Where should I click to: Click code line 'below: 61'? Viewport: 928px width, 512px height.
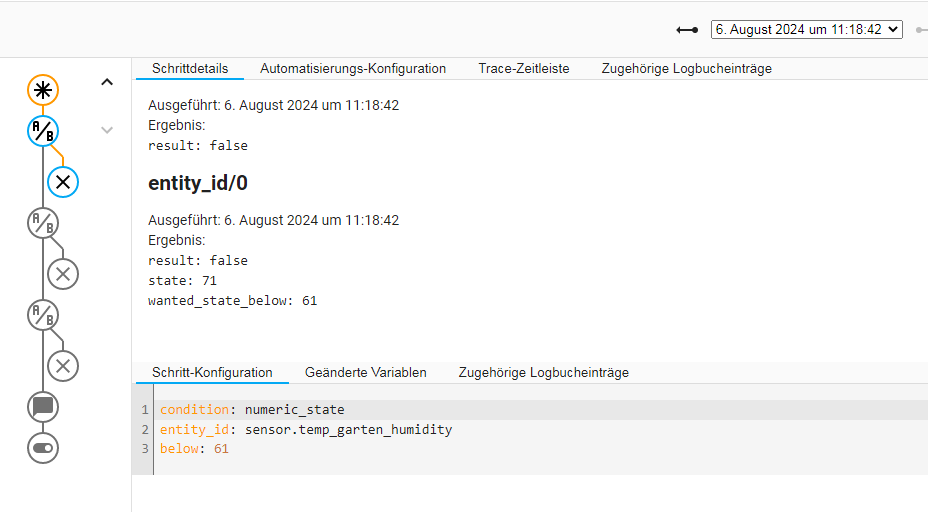(194, 449)
